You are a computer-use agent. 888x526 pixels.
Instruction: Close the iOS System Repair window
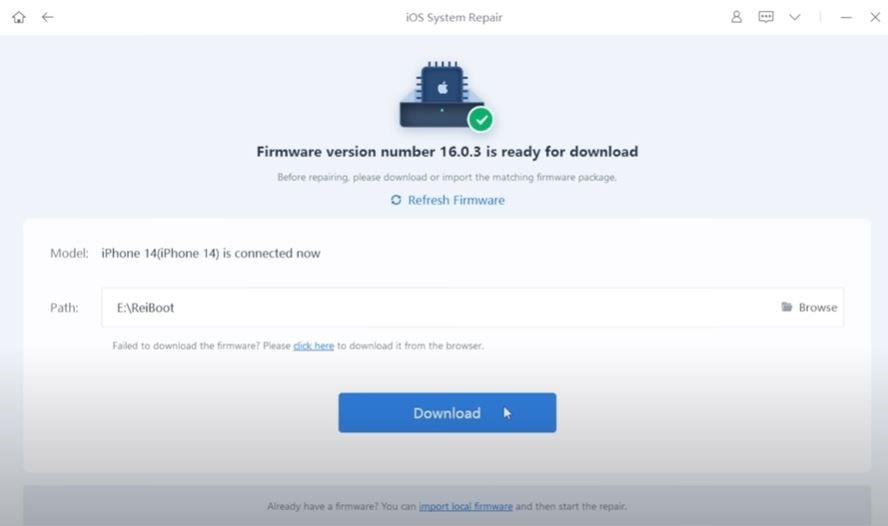tap(875, 17)
